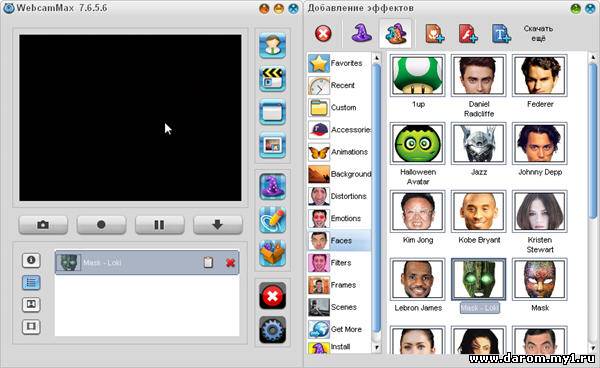Start recording with the round record button
The width and height of the screenshot is (600, 368).
101,225
